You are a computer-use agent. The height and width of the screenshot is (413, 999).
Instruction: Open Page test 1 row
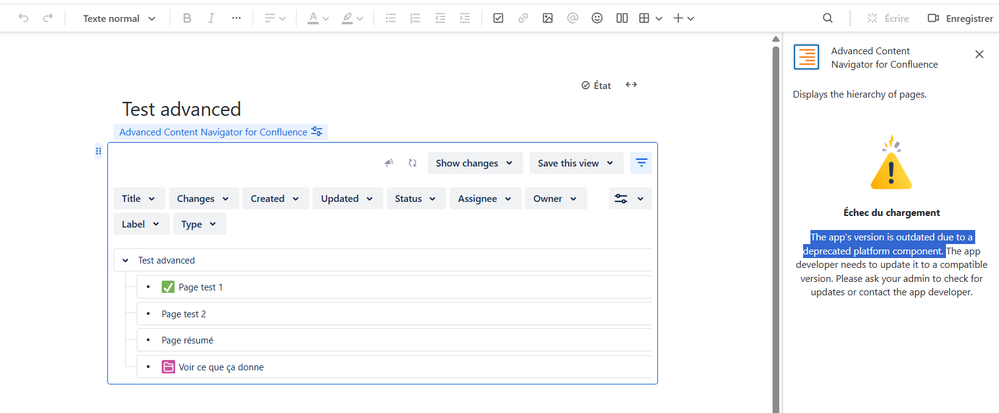click(x=394, y=287)
